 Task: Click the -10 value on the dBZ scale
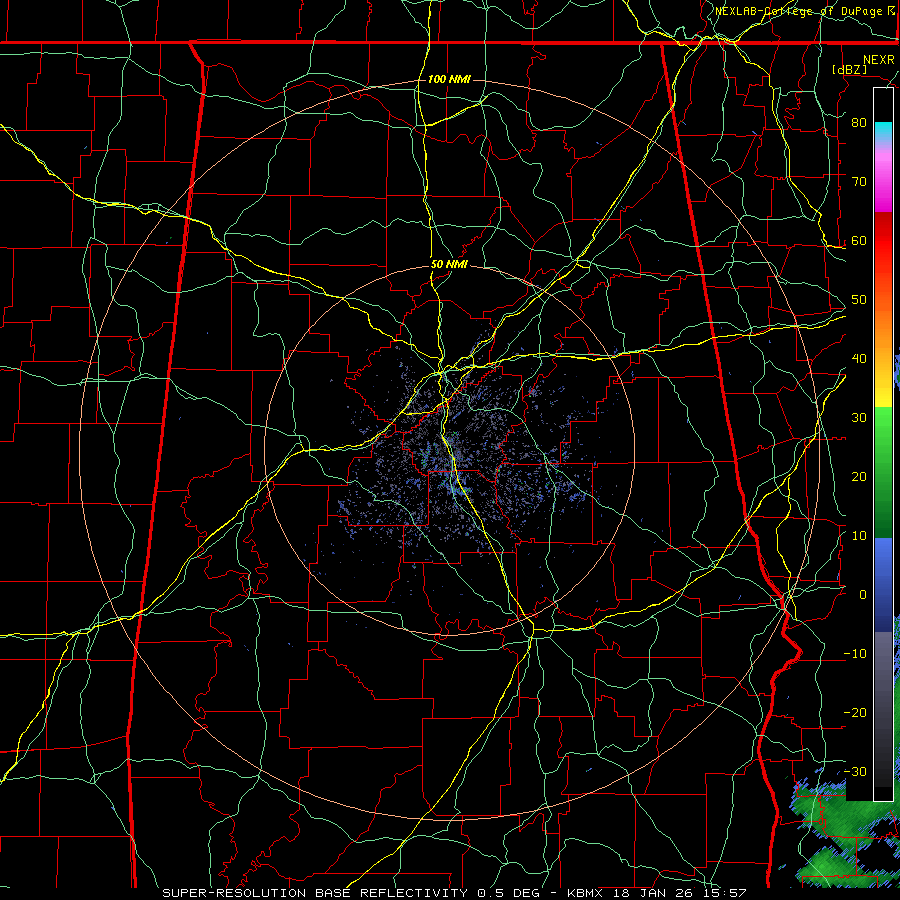[855, 654]
